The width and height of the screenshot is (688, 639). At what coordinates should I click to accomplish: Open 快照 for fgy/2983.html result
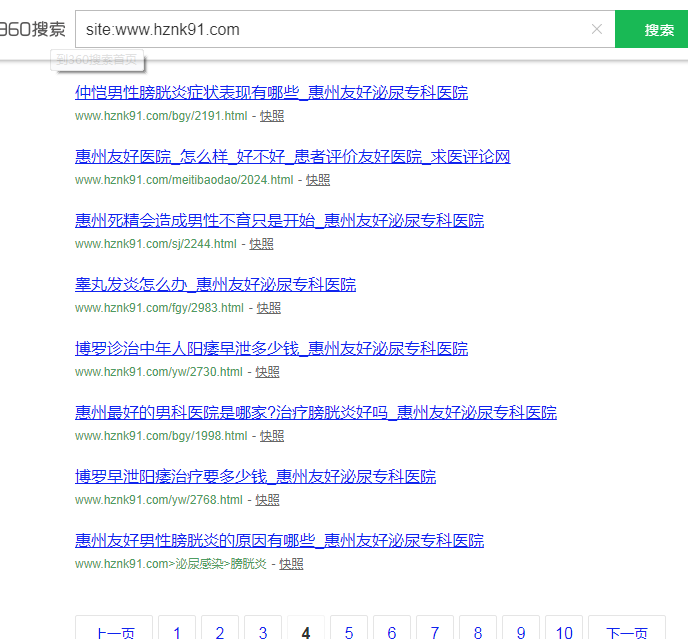click(x=269, y=308)
